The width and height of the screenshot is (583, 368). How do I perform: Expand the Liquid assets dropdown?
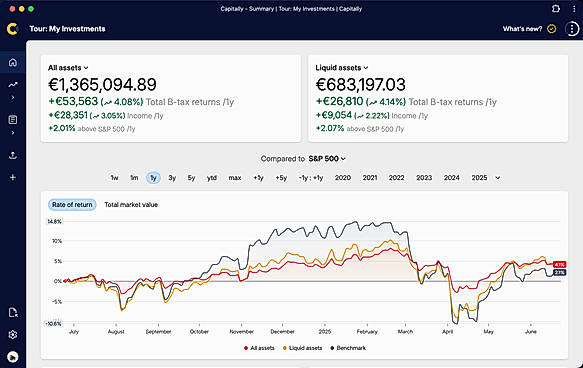tap(342, 68)
